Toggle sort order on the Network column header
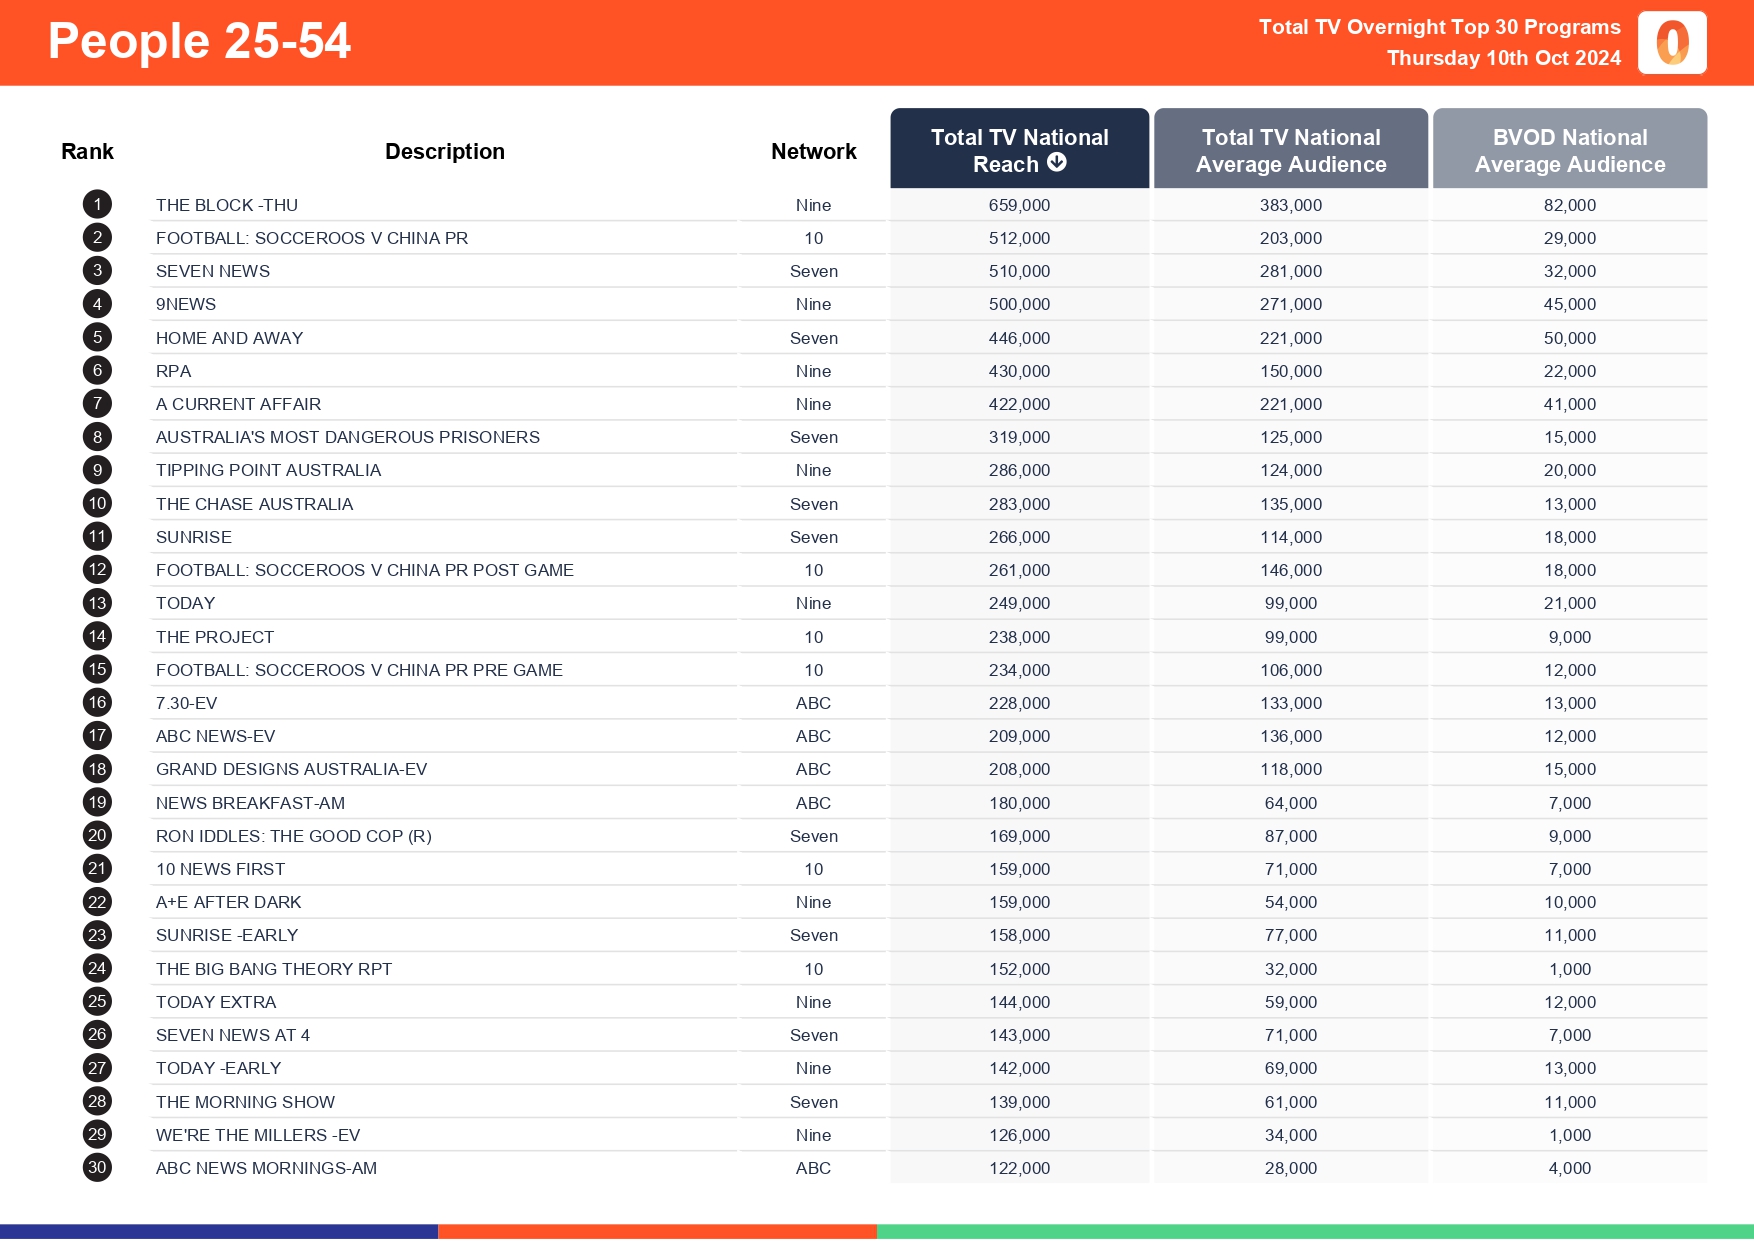This screenshot has width=1754, height=1241. pyautogui.click(x=813, y=150)
